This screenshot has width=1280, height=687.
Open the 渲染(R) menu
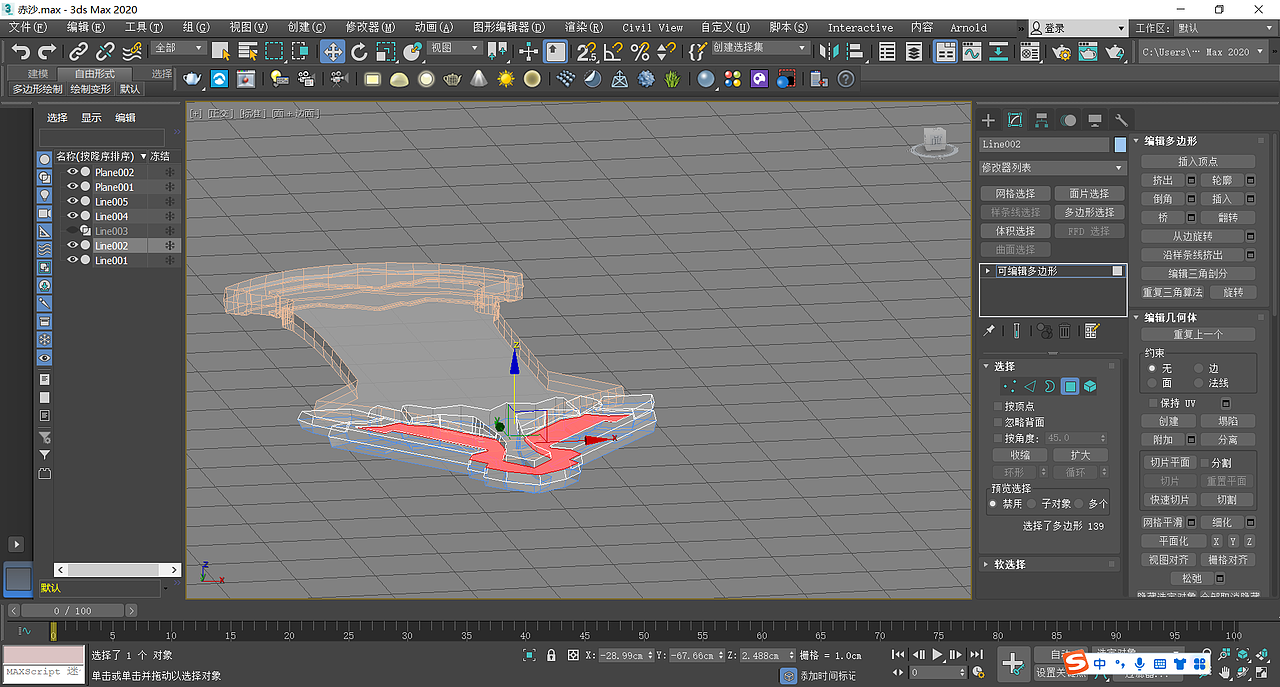tap(583, 27)
